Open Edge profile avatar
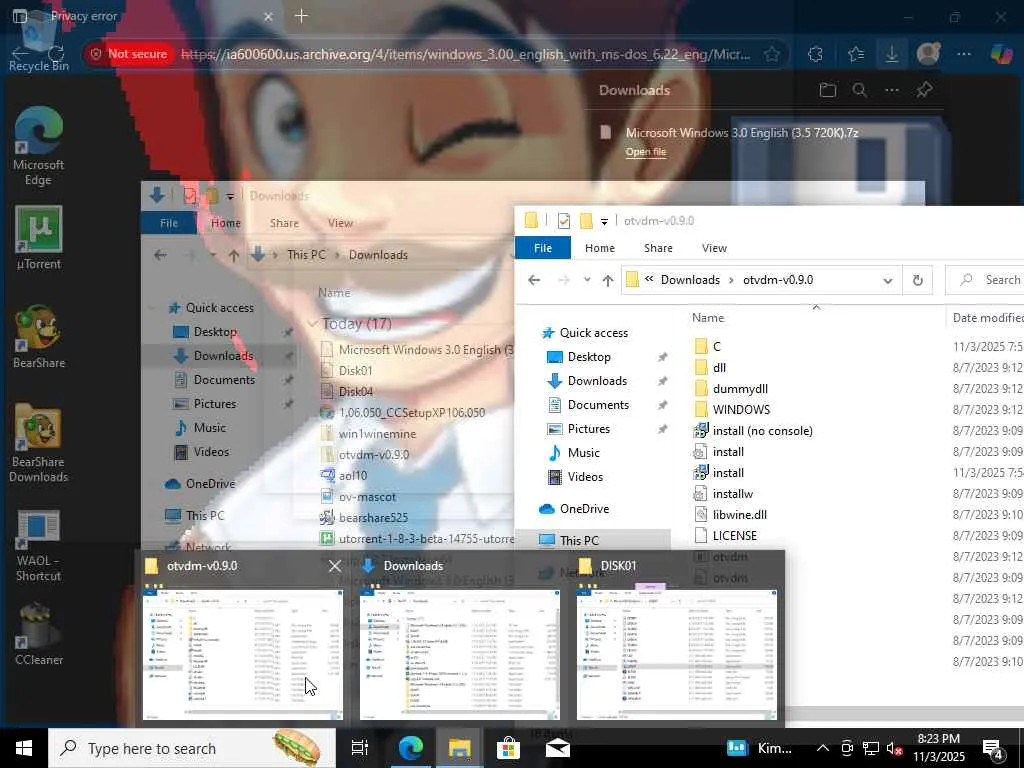Screen dimensions: 1024x768 click(x=928, y=54)
